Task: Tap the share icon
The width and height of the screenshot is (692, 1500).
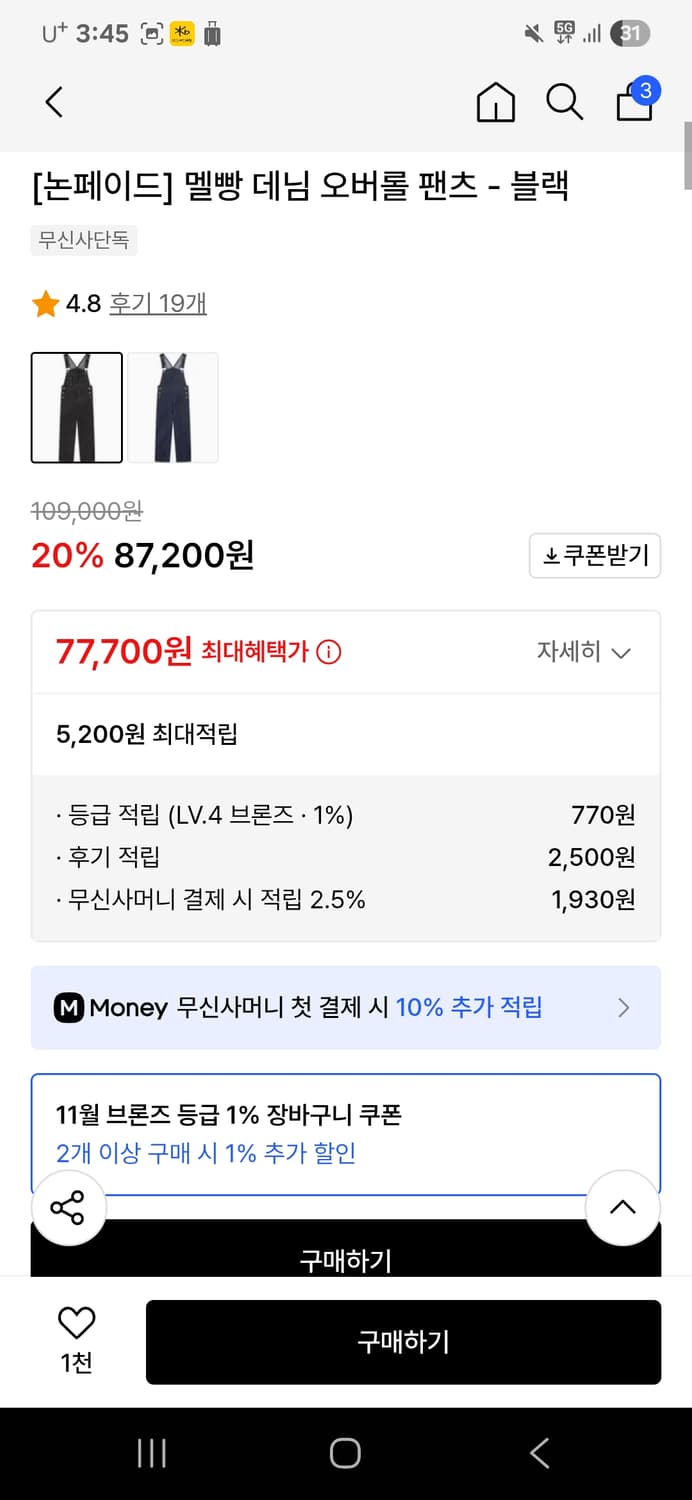Action: pyautogui.click(x=68, y=1208)
